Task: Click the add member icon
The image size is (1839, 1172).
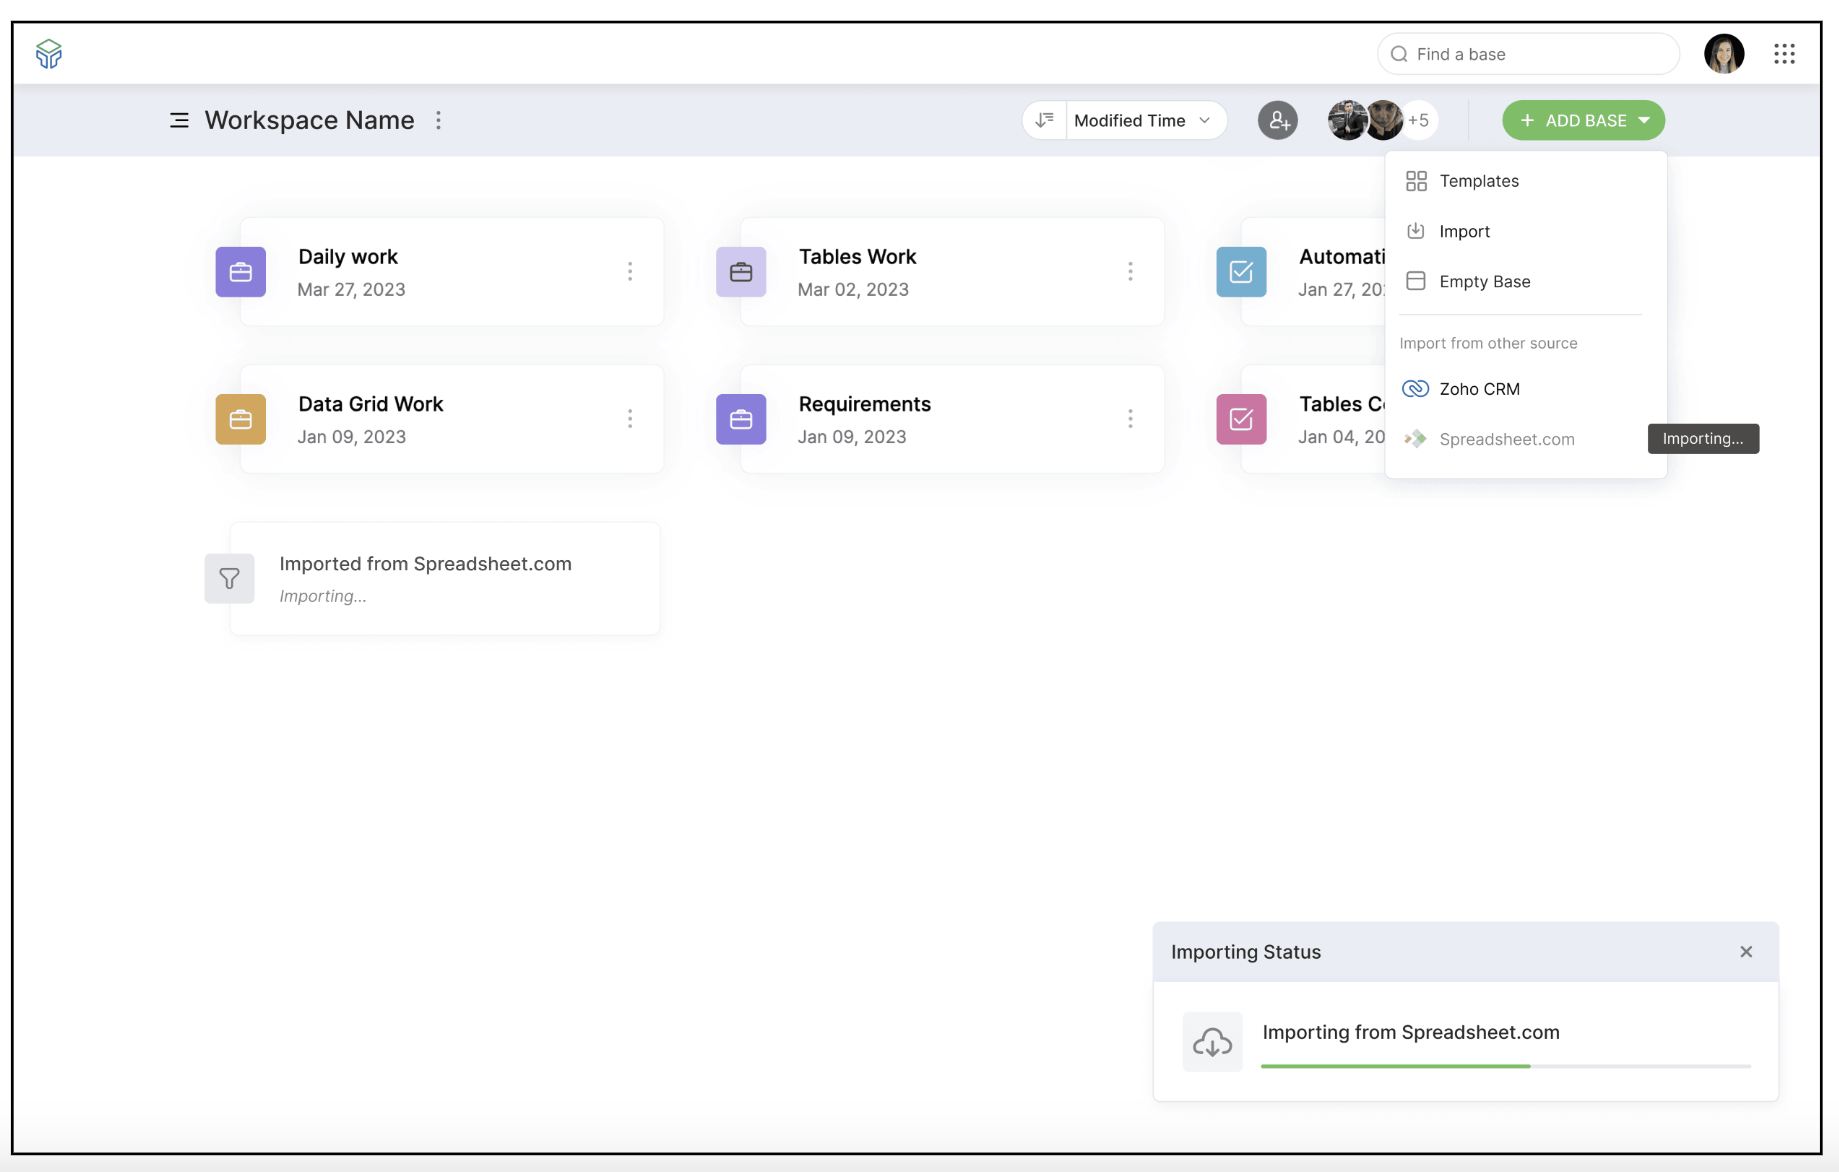Action: click(x=1277, y=121)
